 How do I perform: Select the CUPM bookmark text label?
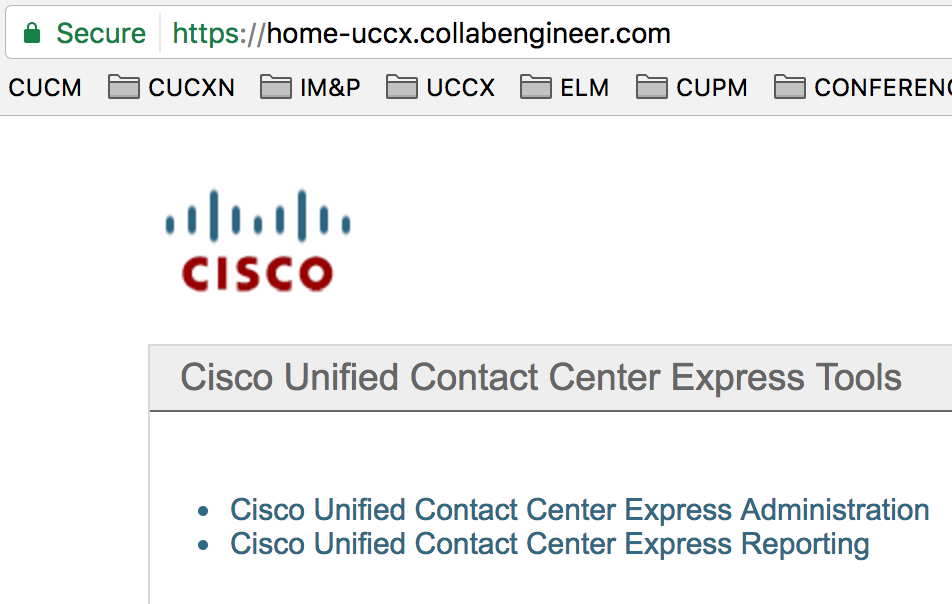pyautogui.click(x=711, y=88)
